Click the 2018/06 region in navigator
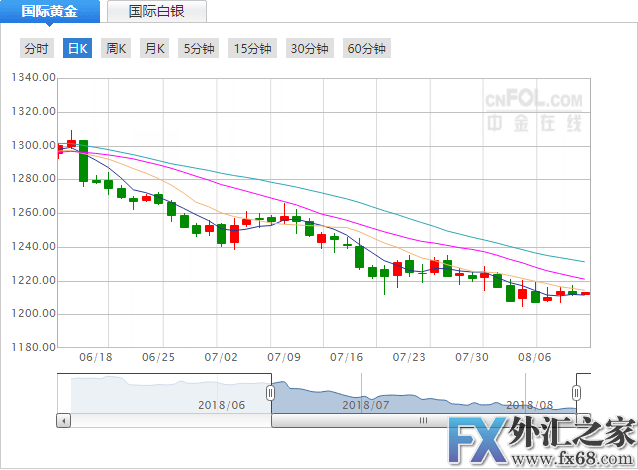 (x=222, y=404)
